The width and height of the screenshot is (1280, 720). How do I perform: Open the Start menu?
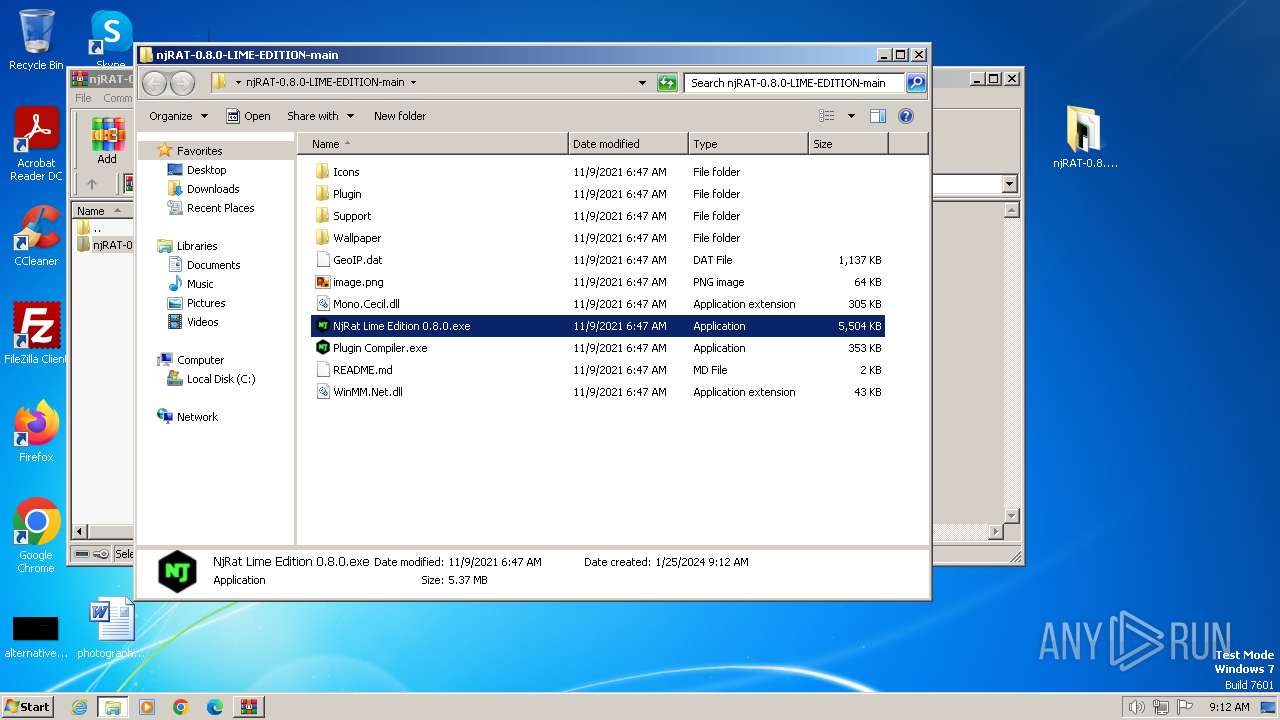[28, 706]
